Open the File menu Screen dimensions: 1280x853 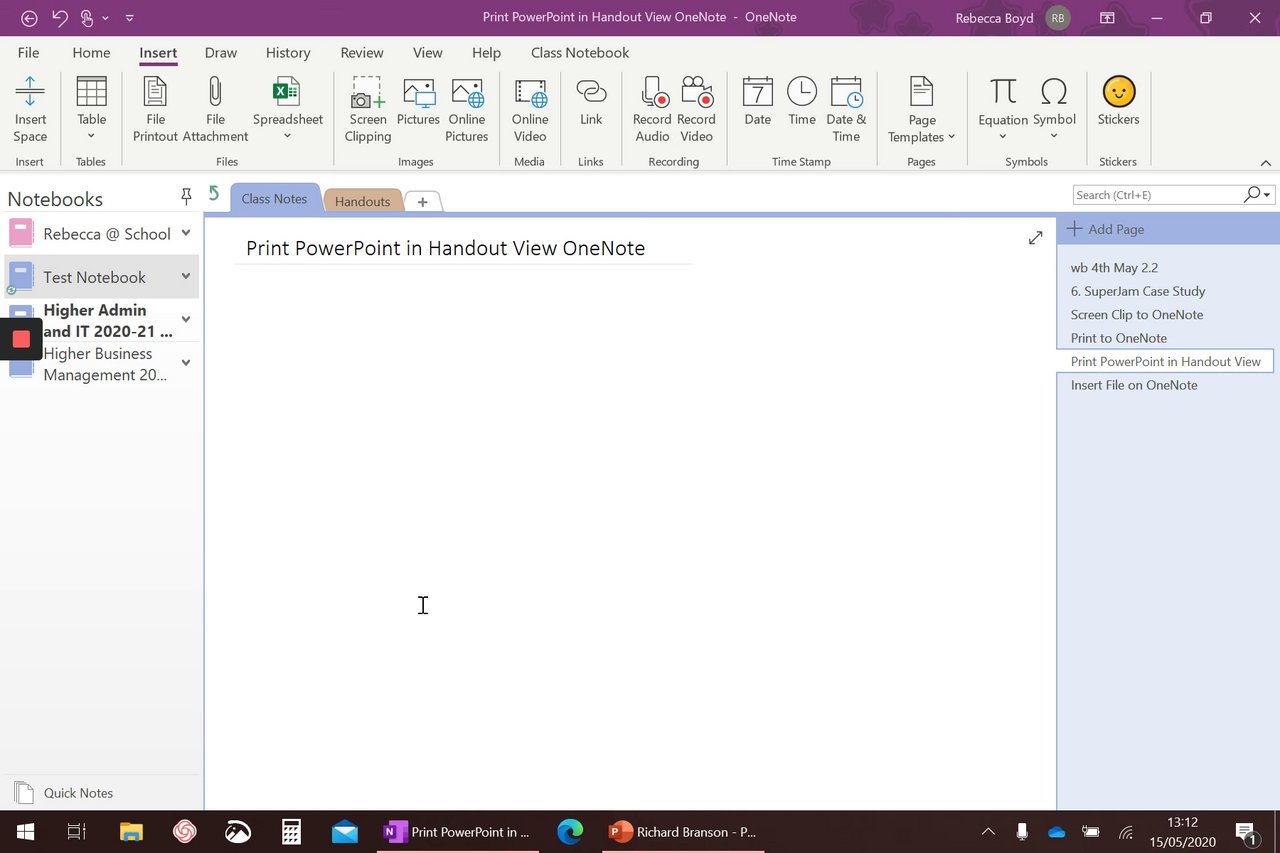coord(29,53)
